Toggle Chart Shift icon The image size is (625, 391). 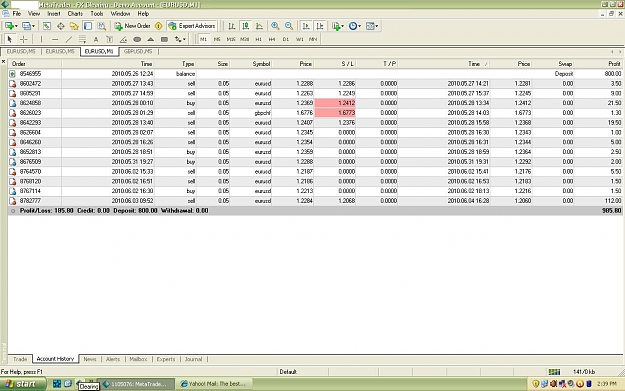320,26
